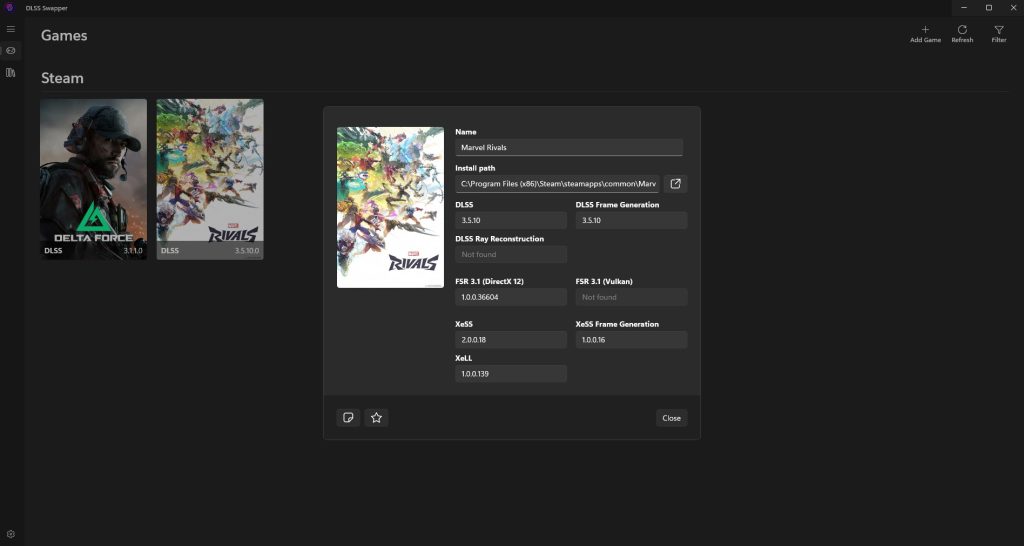The image size is (1024, 546).
Task: Click the DLSS 3.5.10 version button
Action: click(x=510, y=221)
